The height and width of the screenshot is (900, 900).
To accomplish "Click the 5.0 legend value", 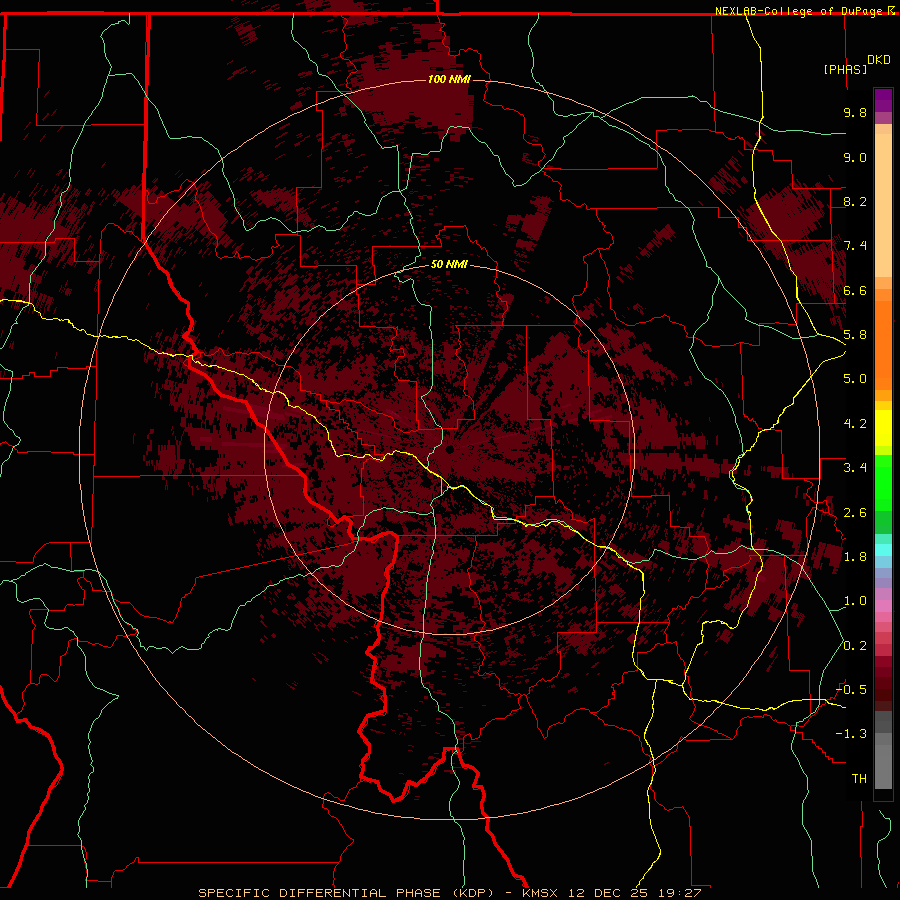I will (x=855, y=379).
